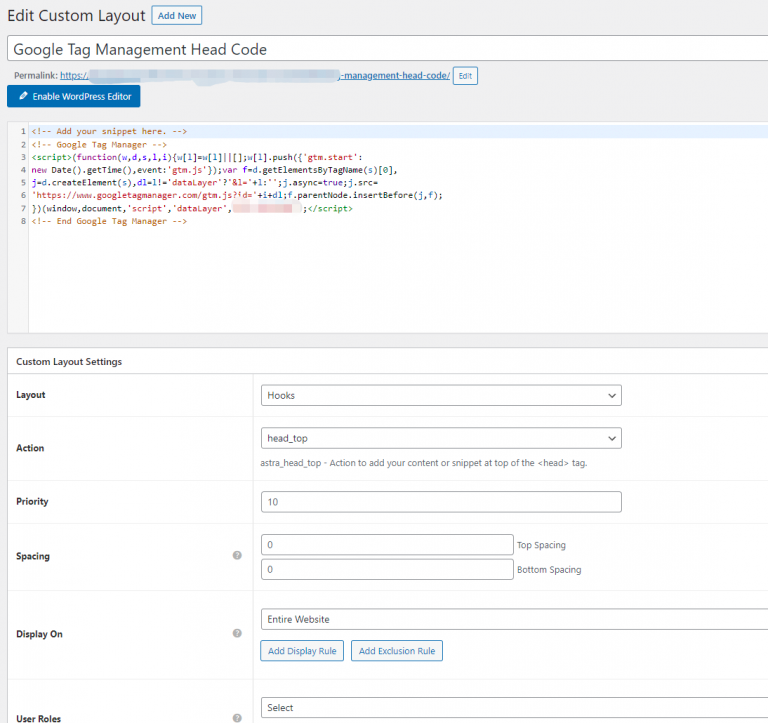Click the Custom Layout Settings heading
The image size is (768, 723).
(69, 362)
